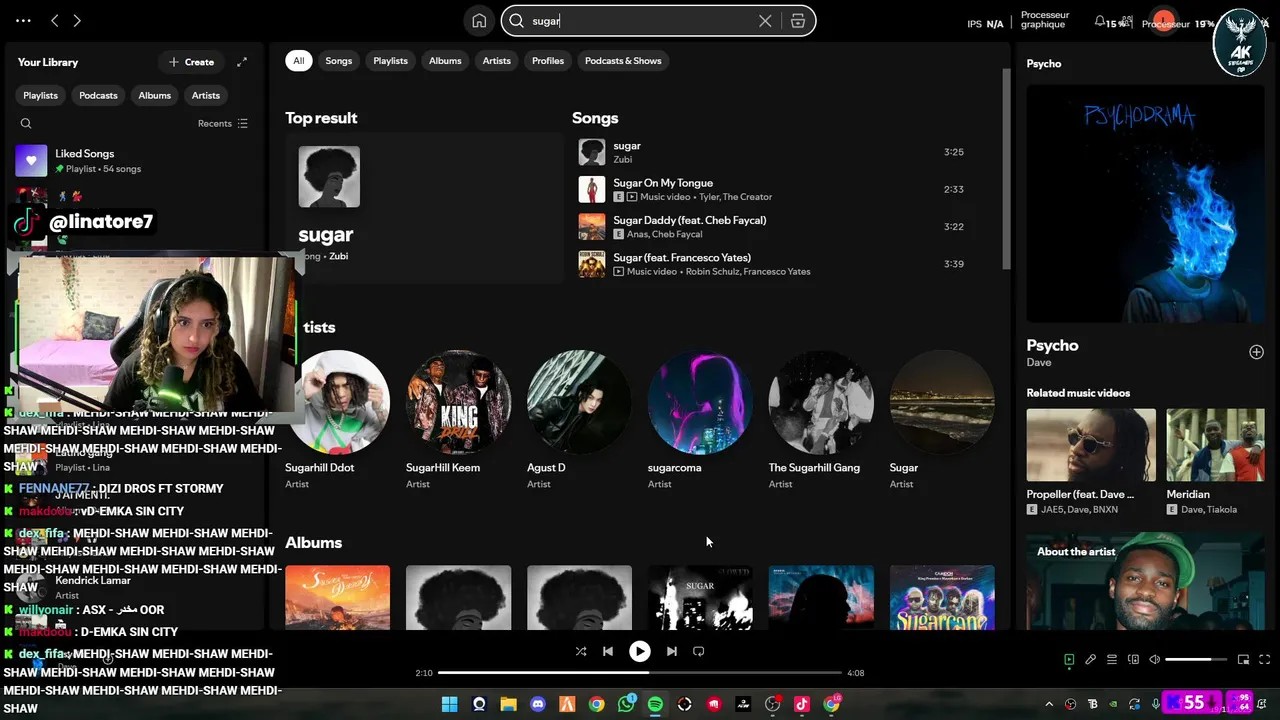The image size is (1280, 720).
Task: Open the Sugarcane album cover
Action: click(x=942, y=597)
